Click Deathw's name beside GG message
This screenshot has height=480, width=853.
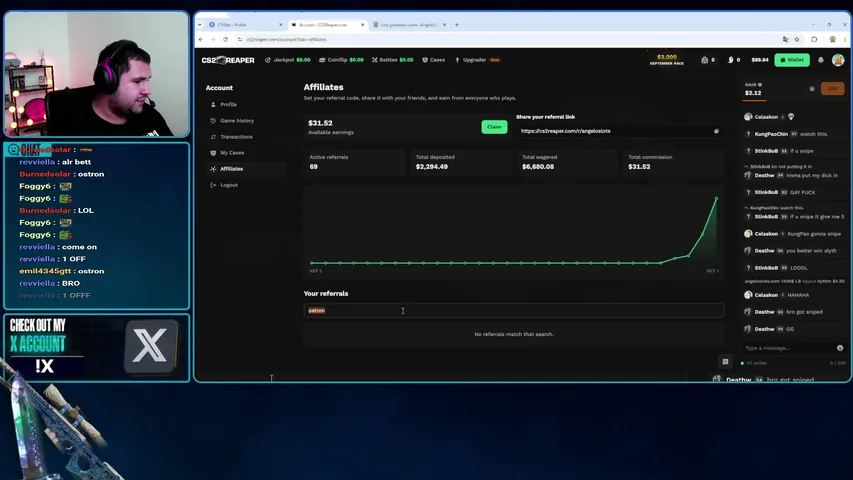tap(764, 329)
